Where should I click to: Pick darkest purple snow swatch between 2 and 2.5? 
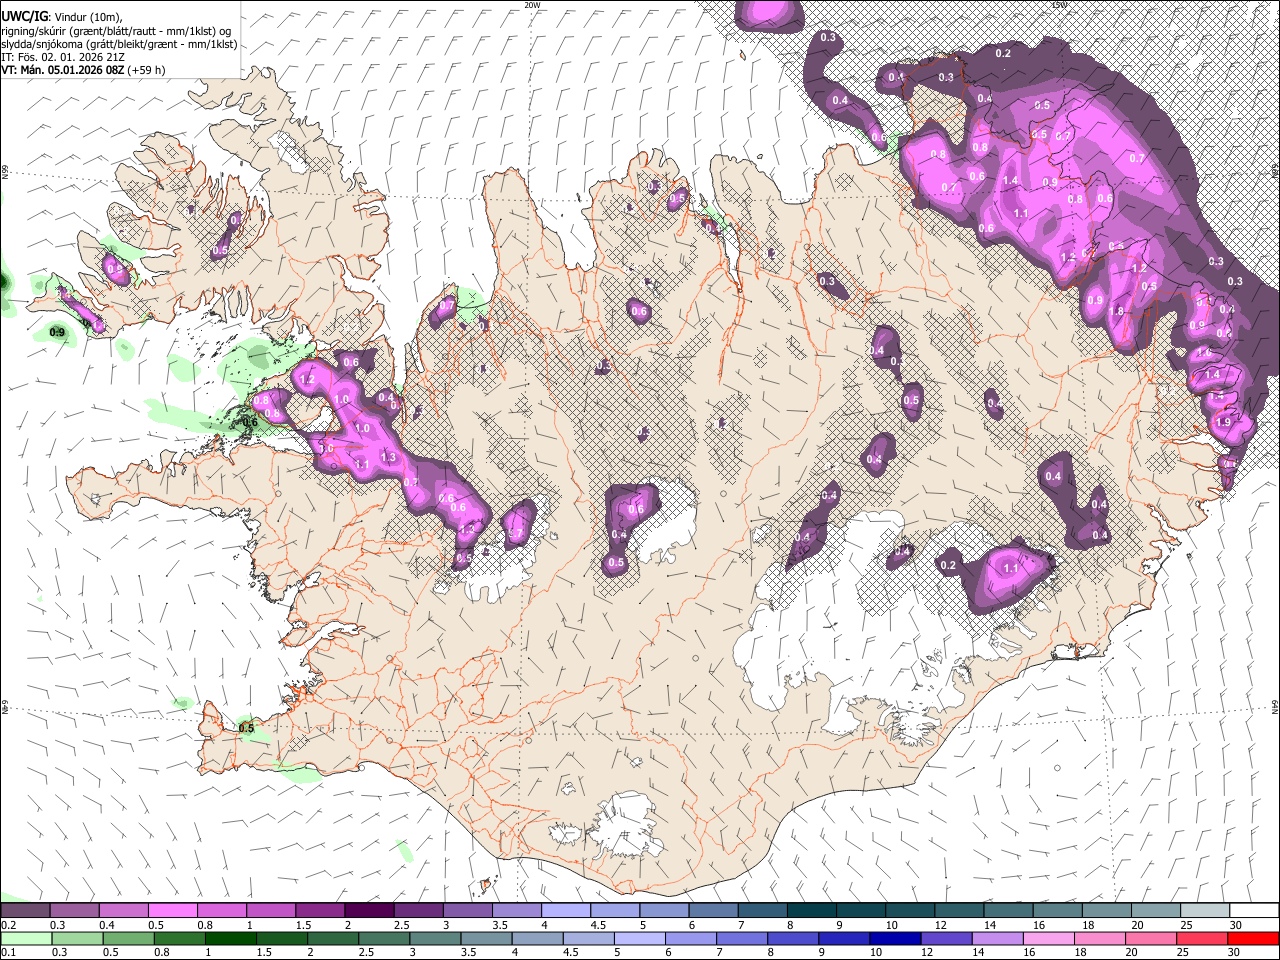[369, 911]
